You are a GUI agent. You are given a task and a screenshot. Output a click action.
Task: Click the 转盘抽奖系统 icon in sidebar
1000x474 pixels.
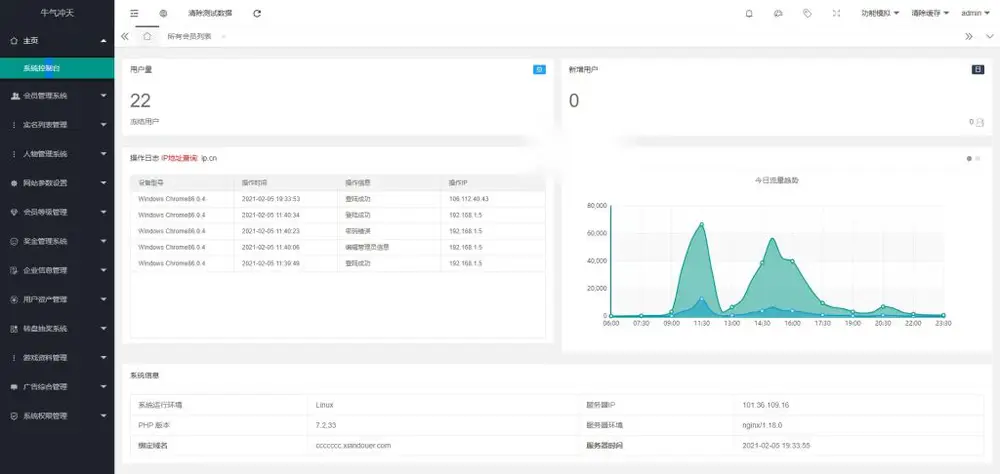pyautogui.click(x=15, y=329)
